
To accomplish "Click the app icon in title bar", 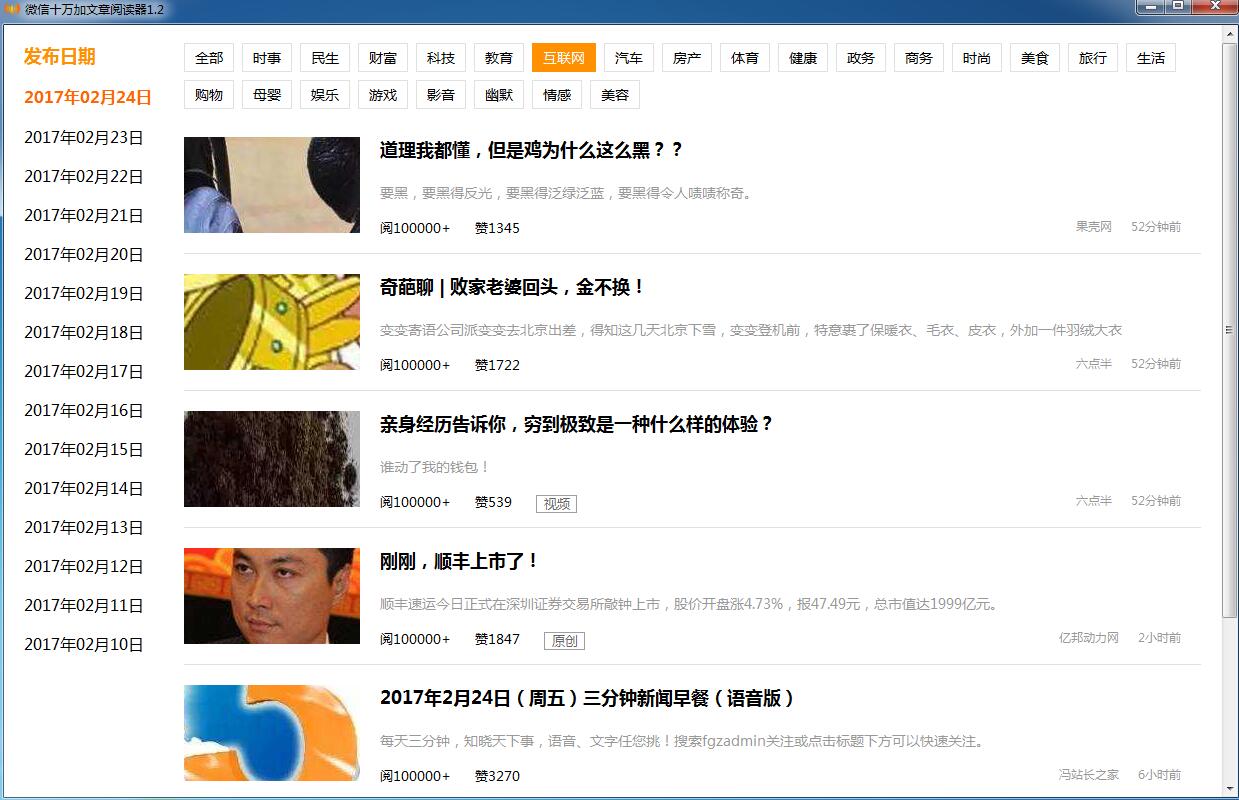I will 13,9.
